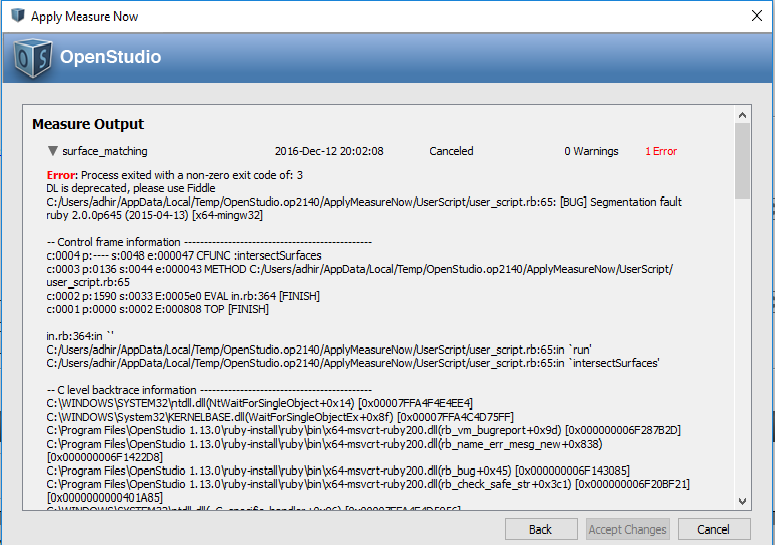
Task: Click the OpenStudio logo icon in banner
Action: (x=33, y=58)
